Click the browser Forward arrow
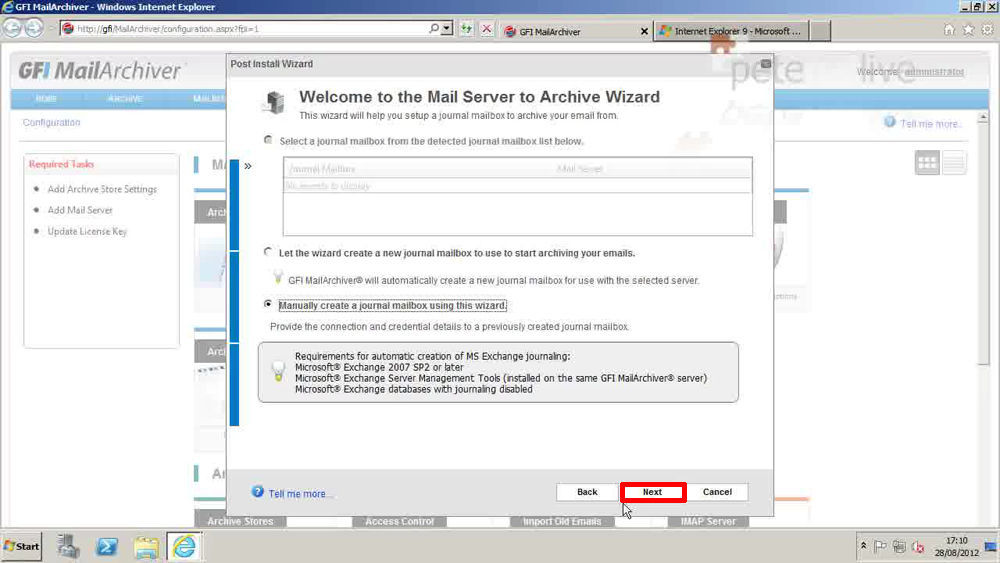 (x=33, y=28)
